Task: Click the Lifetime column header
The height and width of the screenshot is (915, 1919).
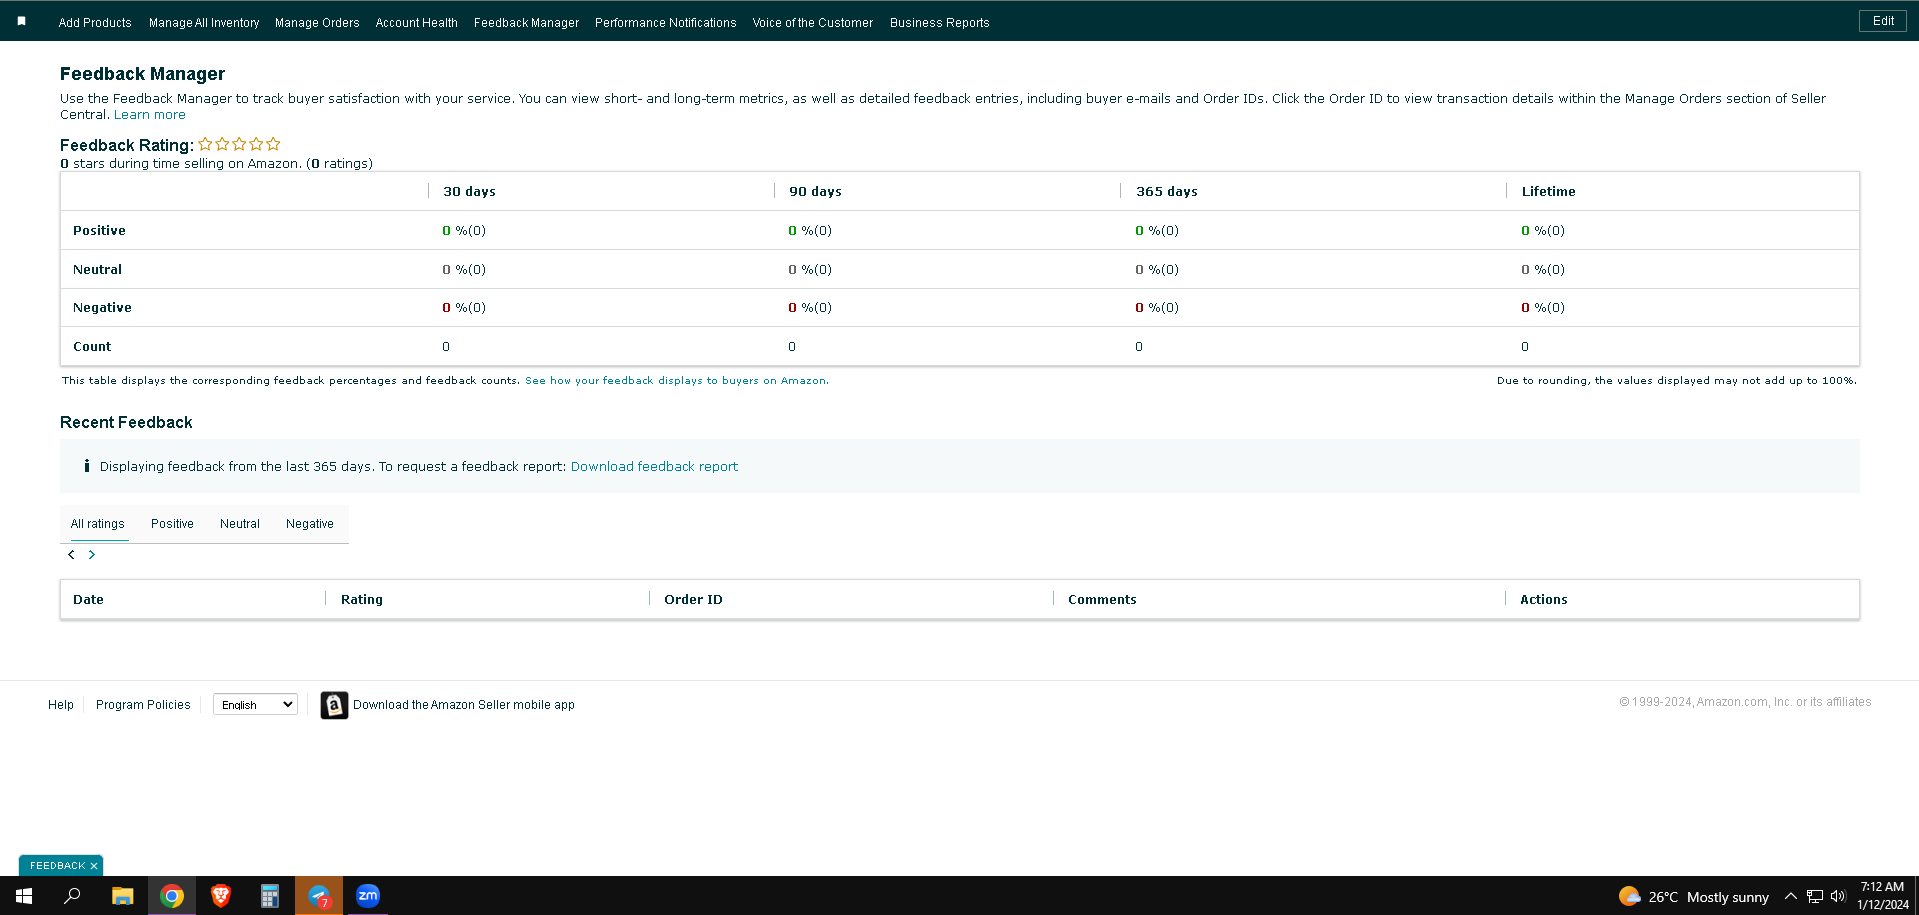Action: (1549, 192)
